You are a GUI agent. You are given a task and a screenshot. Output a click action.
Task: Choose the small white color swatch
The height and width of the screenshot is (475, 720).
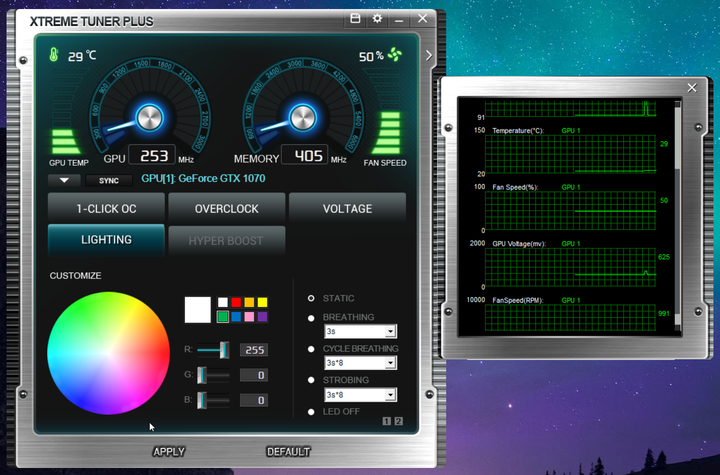coord(223,302)
